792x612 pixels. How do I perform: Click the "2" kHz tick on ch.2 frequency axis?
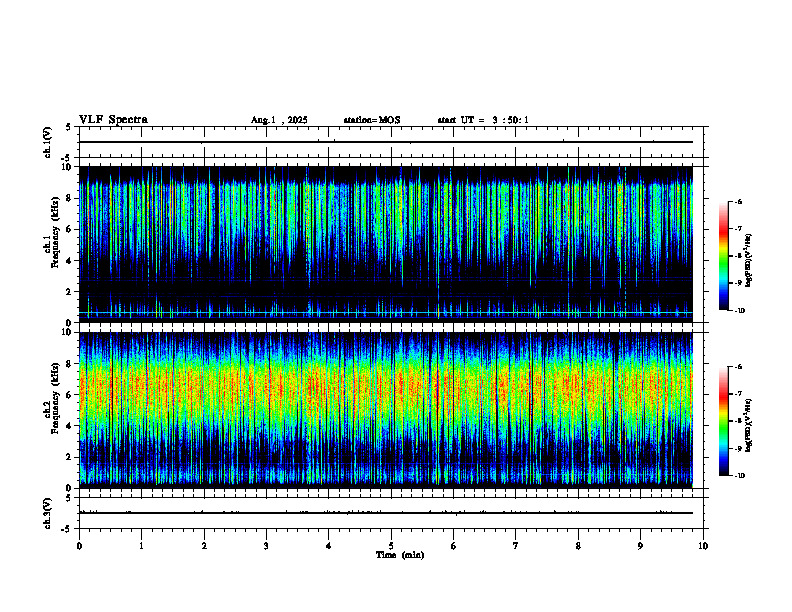(x=70, y=457)
